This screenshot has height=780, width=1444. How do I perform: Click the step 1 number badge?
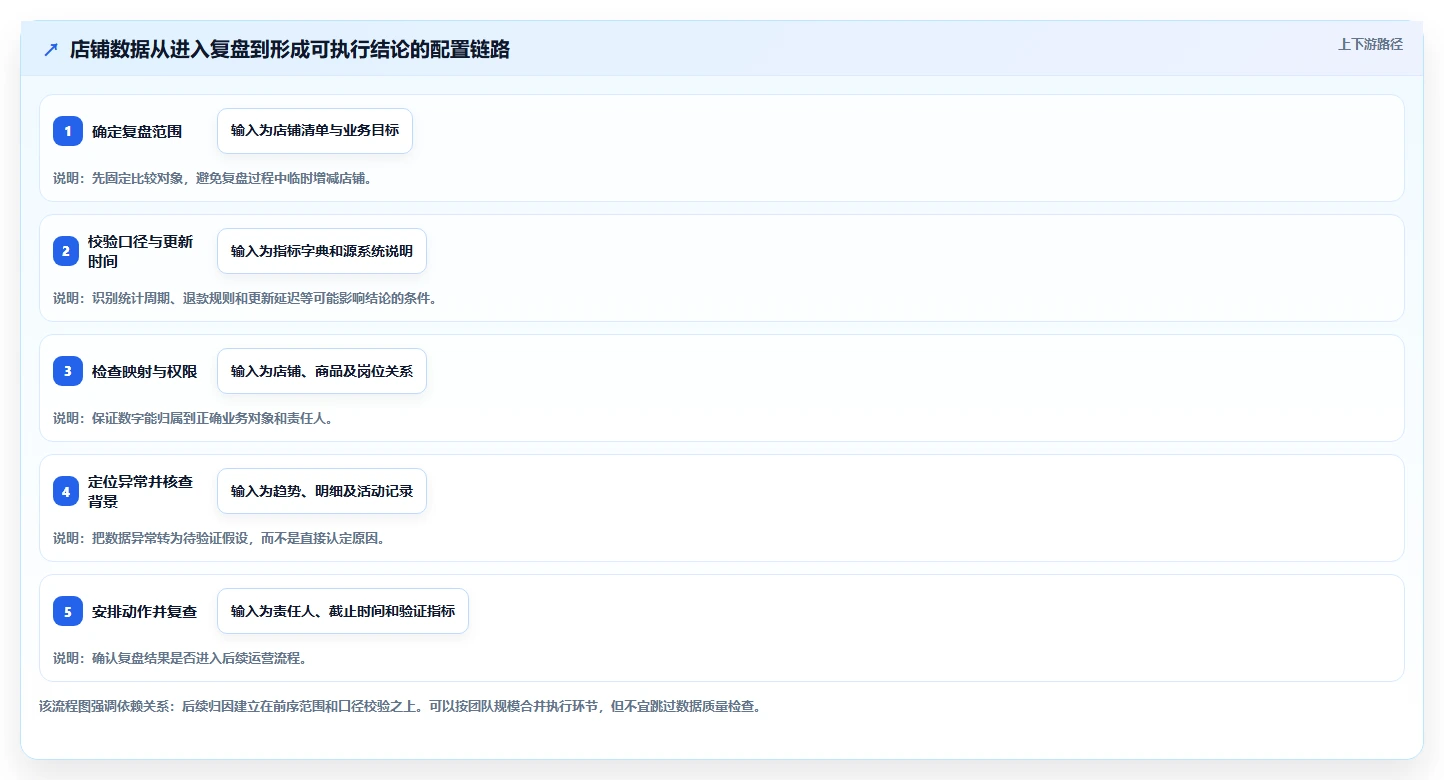pyautogui.click(x=68, y=131)
